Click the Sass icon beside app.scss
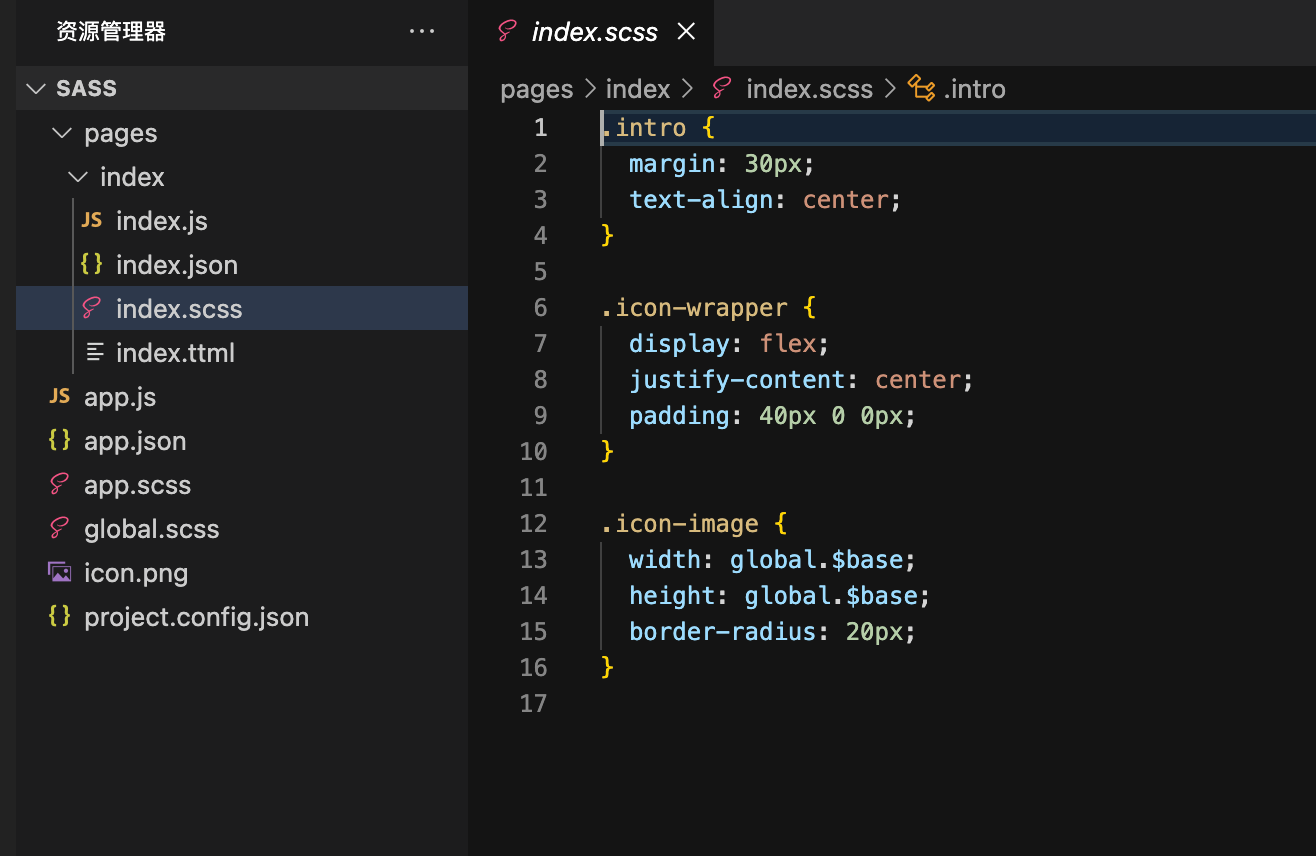This screenshot has width=1316, height=856. [60, 485]
